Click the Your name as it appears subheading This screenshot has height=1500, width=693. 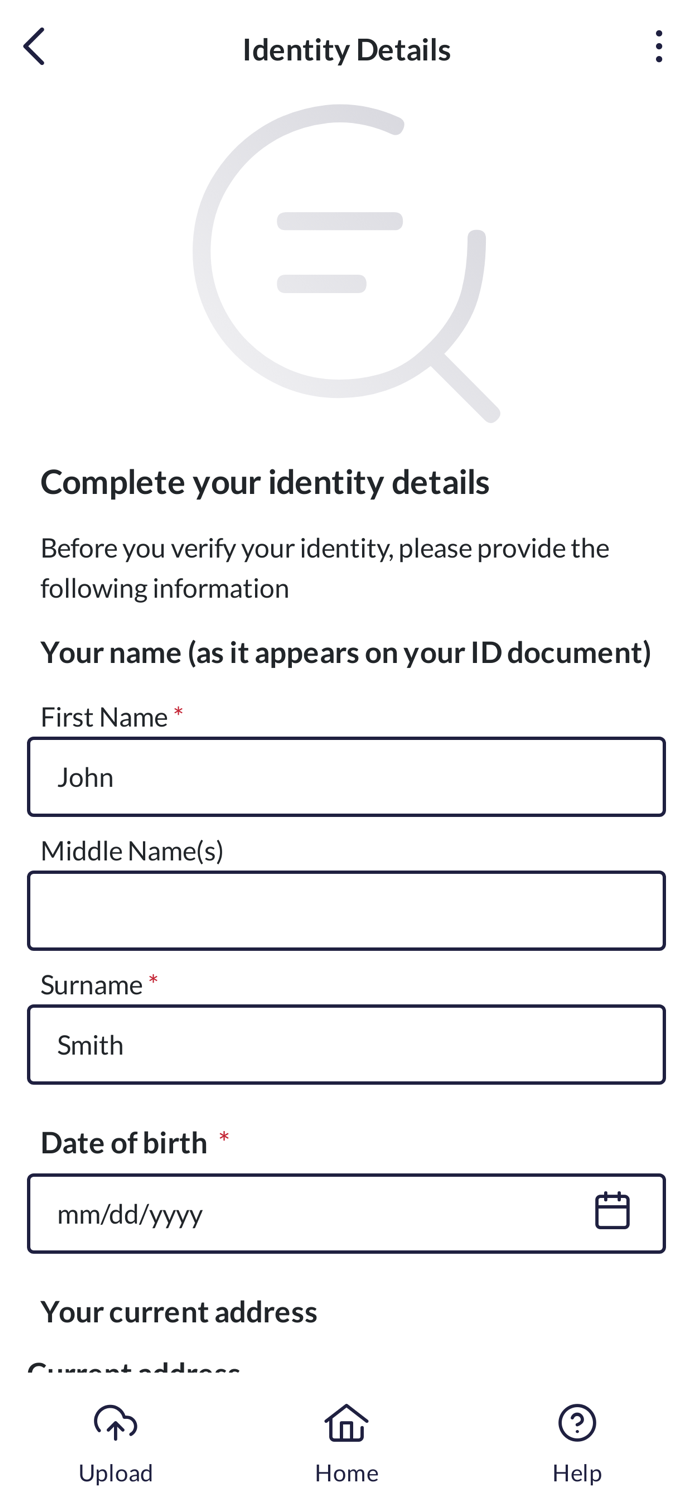point(346,653)
